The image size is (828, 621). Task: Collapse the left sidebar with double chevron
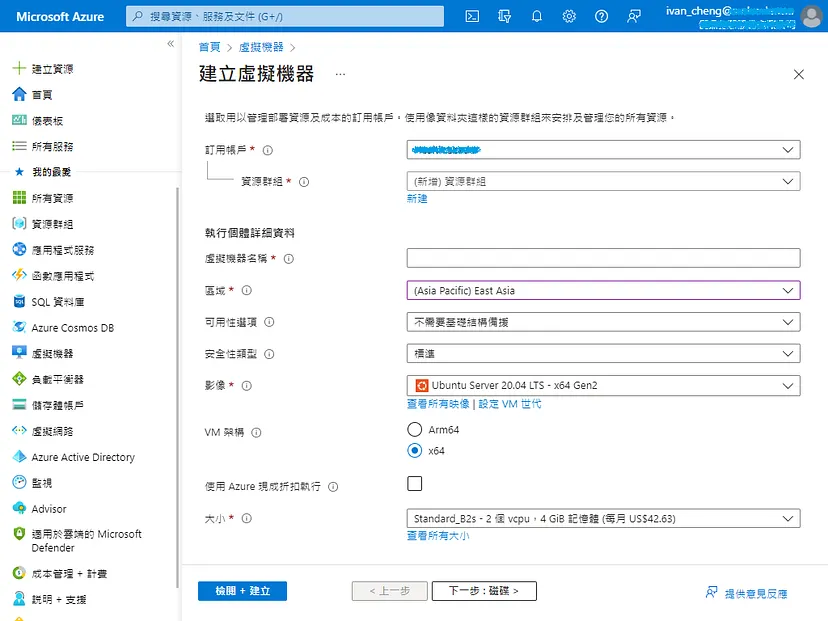coord(171,44)
